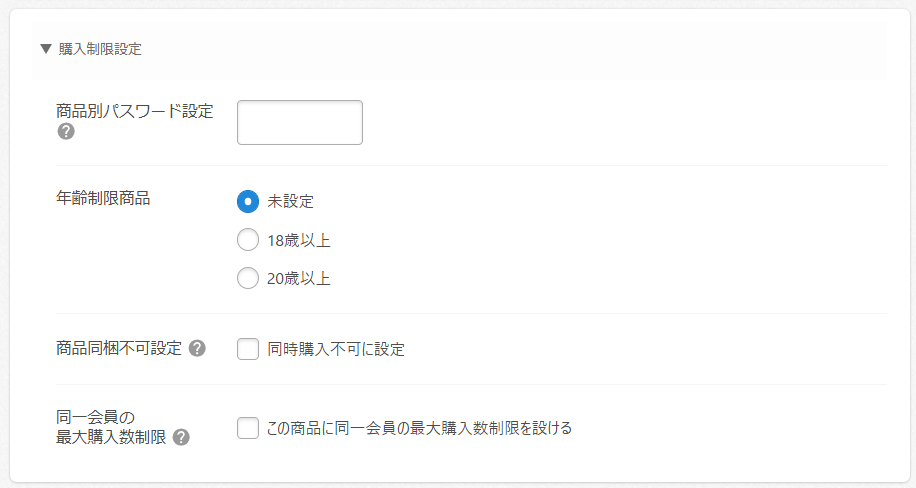Viewport: 916px width, 488px height.
Task: Click the 20歳以上 option label text
Action: tap(299, 279)
